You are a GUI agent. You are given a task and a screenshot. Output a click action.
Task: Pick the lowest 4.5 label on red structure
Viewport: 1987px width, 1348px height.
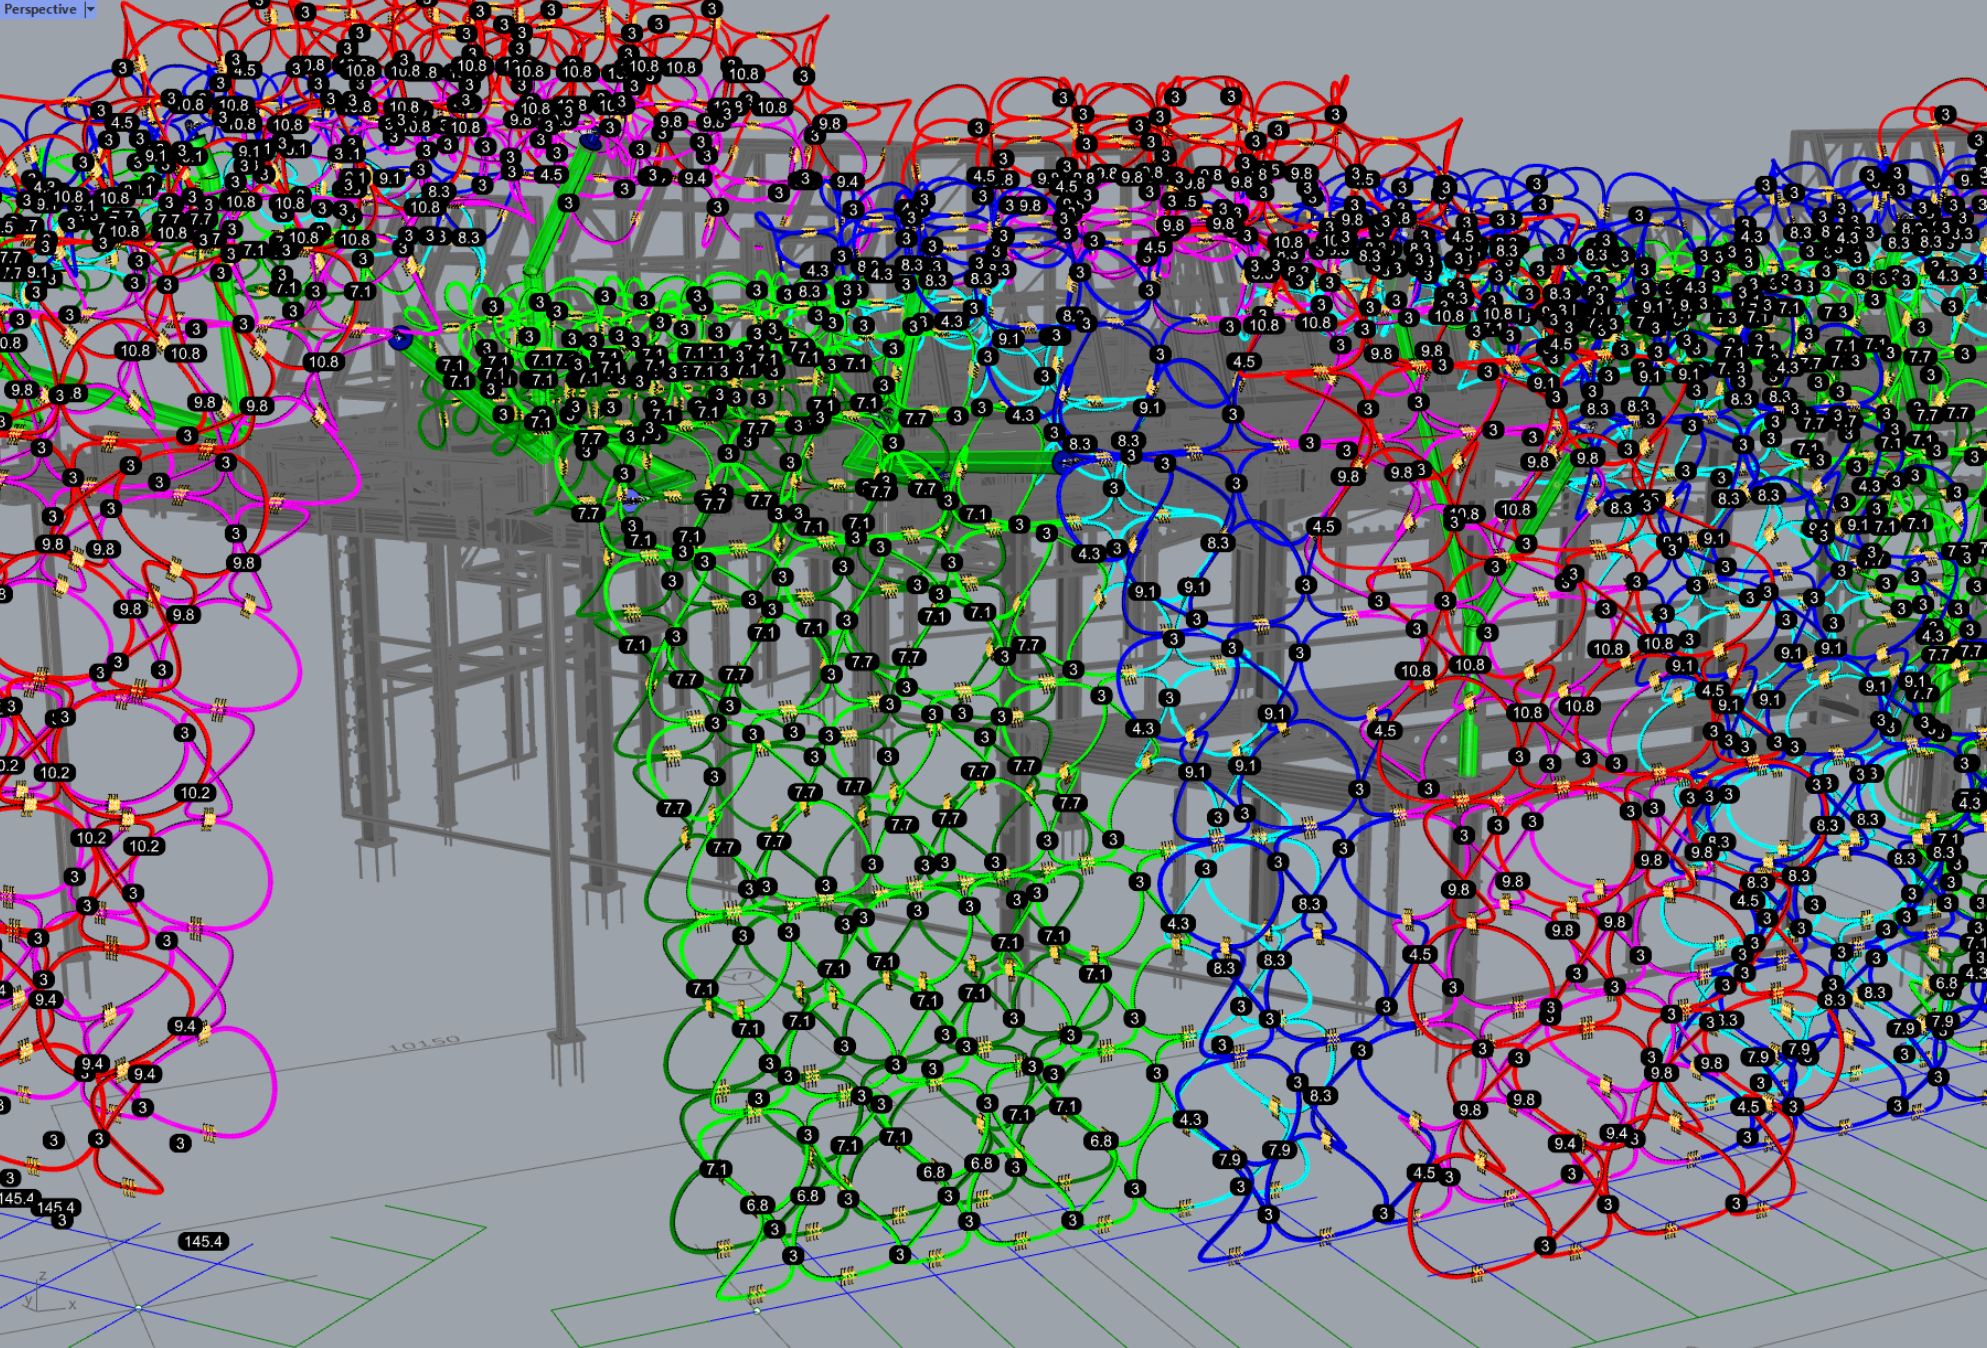coord(1423,1172)
